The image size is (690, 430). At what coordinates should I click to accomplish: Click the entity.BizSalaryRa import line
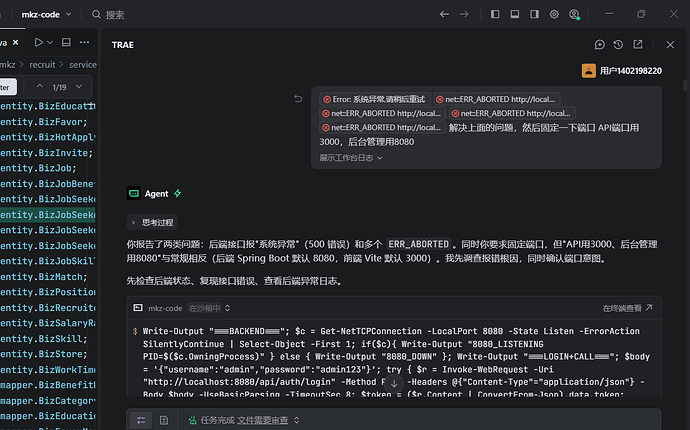click(x=48, y=323)
